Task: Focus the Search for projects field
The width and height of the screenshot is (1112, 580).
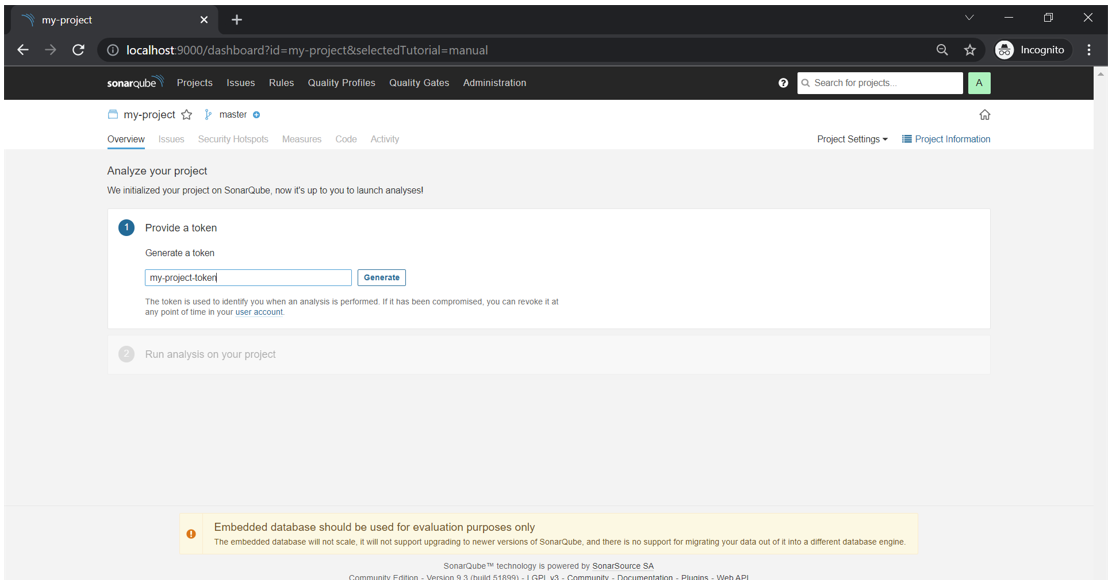Action: [x=880, y=83]
